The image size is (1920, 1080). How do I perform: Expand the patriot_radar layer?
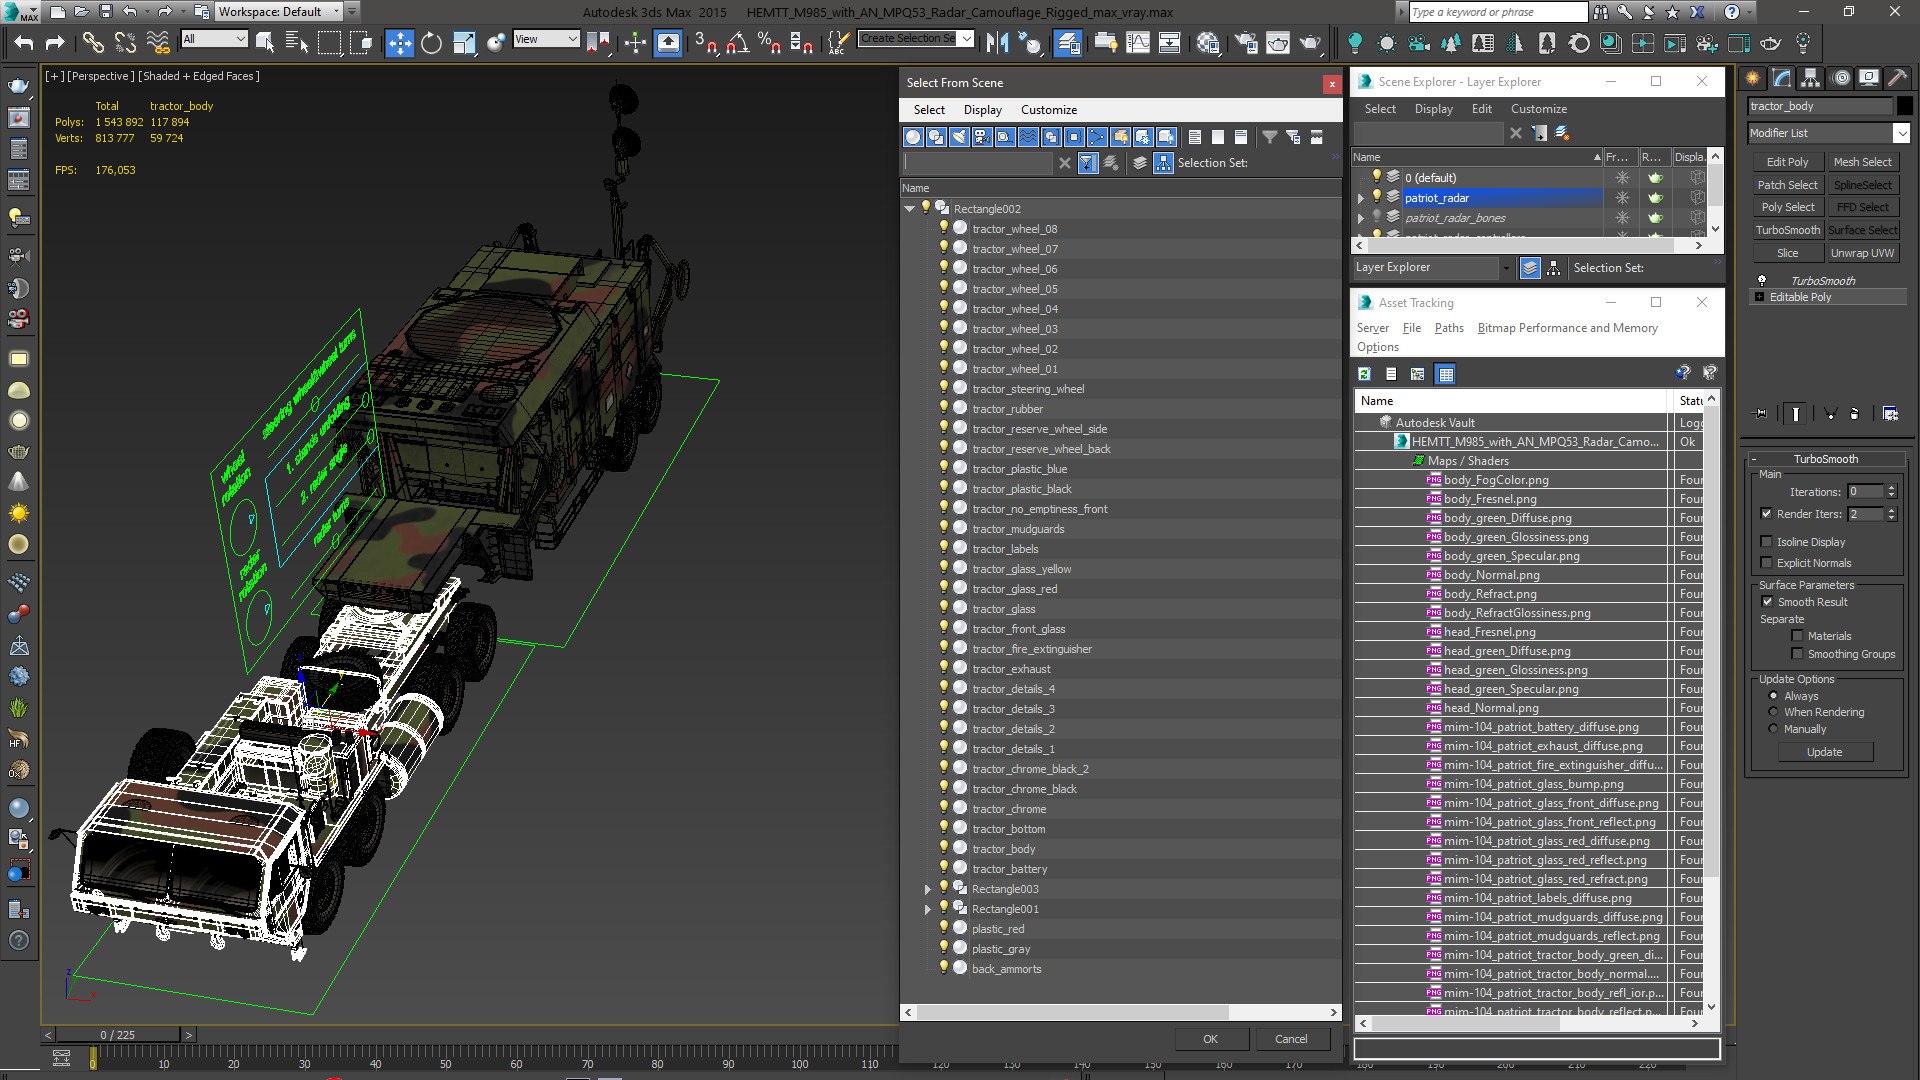point(1360,198)
